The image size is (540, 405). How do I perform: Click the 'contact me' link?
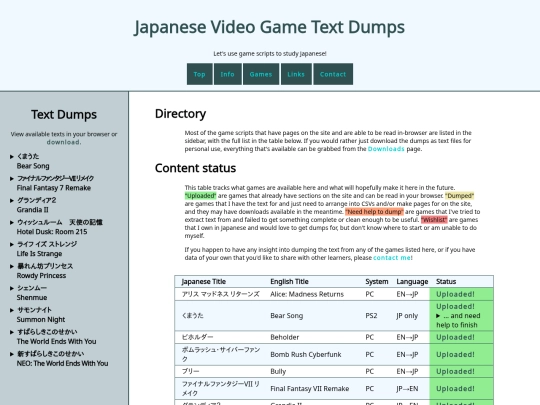[392, 258]
